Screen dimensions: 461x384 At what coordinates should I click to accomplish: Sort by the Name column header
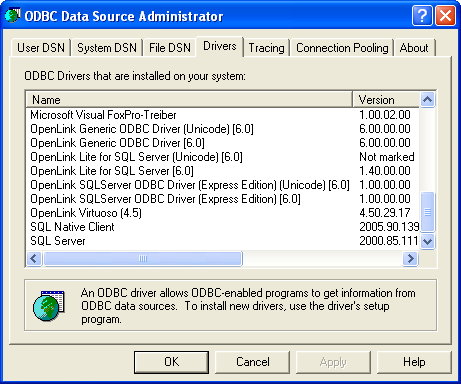pos(189,100)
